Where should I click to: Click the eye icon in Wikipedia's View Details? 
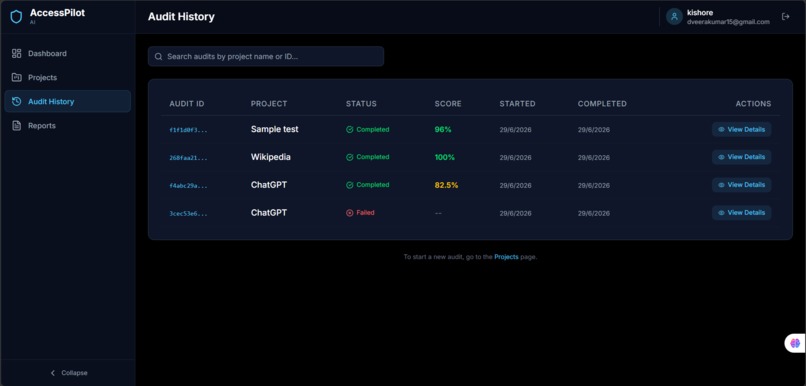(721, 157)
